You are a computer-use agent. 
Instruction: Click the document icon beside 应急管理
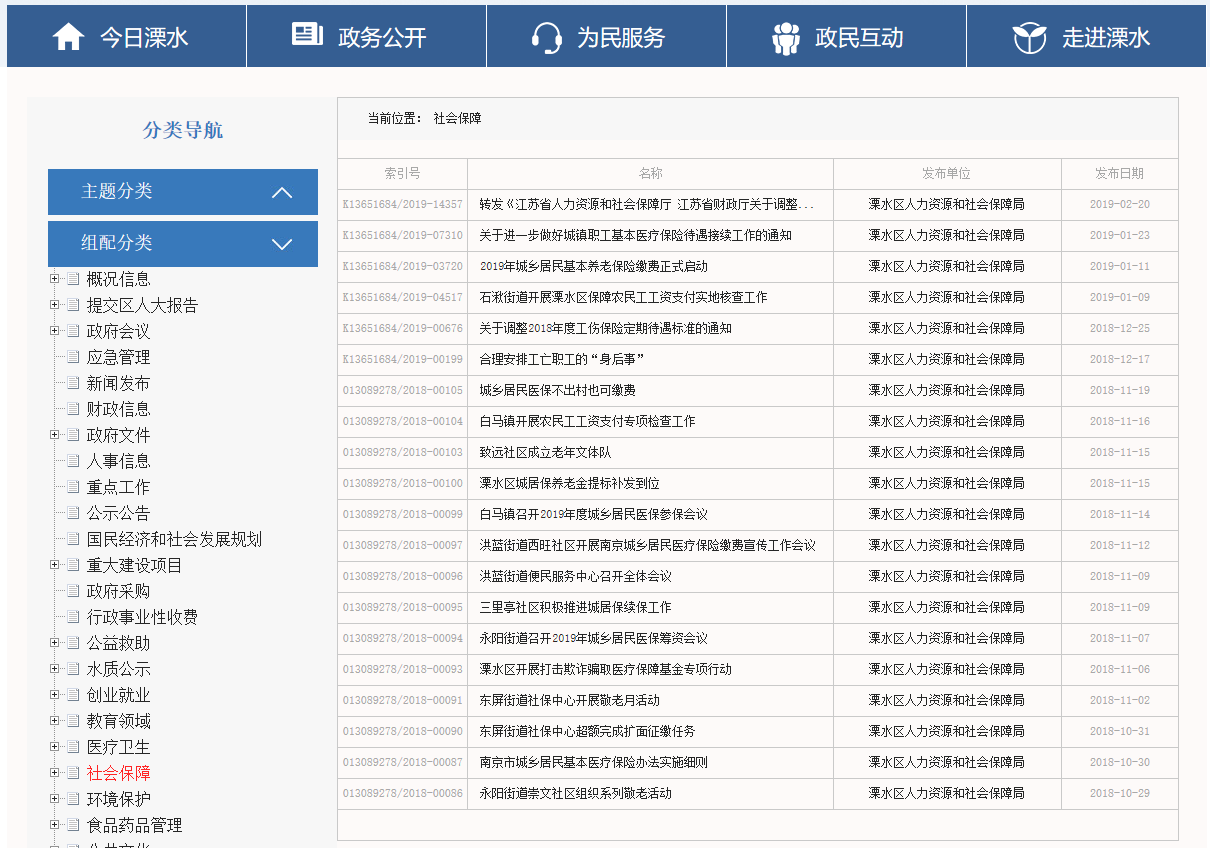point(73,357)
